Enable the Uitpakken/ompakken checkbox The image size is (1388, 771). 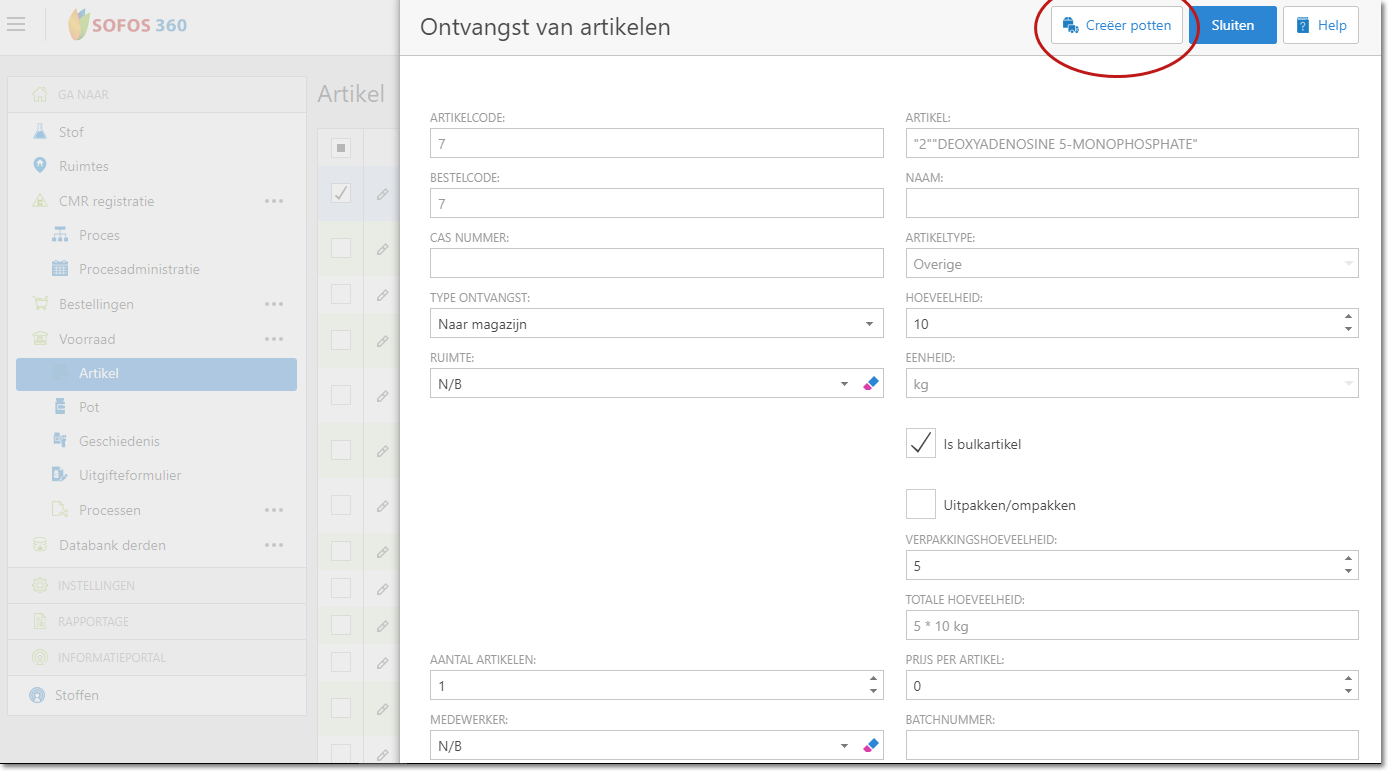tap(920, 504)
